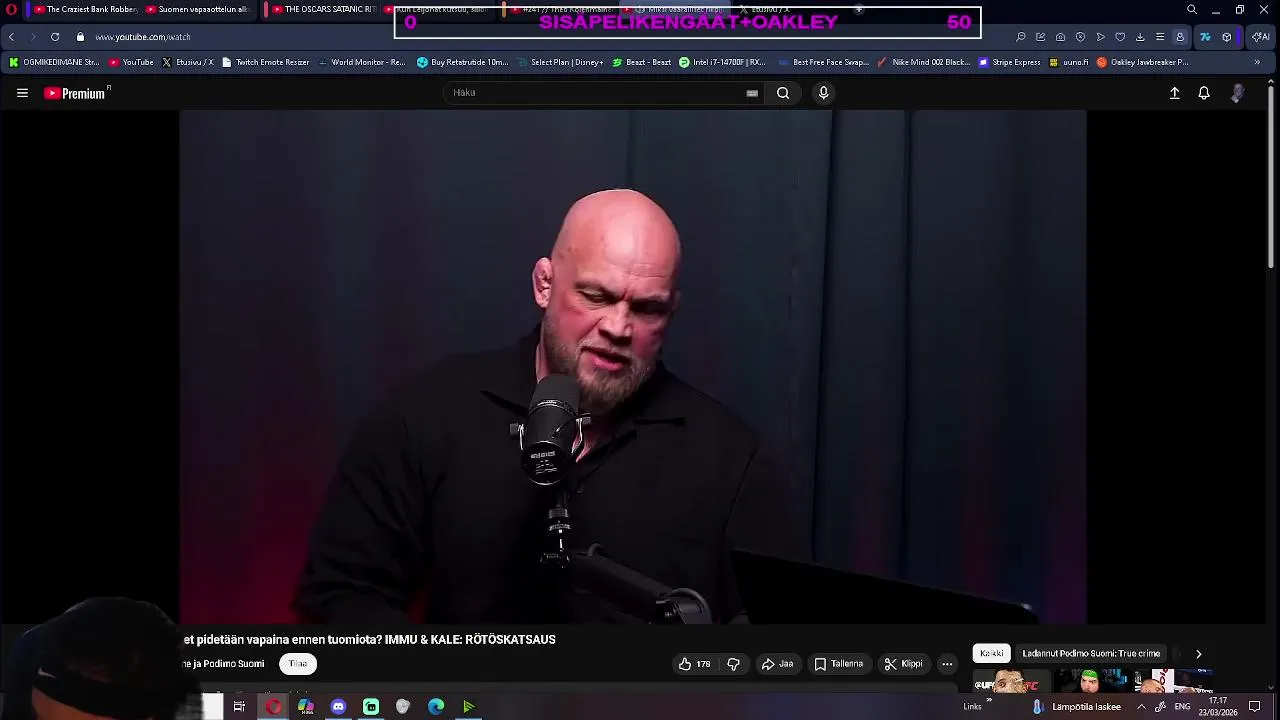Click the site lock icon in address bar

(x=80, y=37)
